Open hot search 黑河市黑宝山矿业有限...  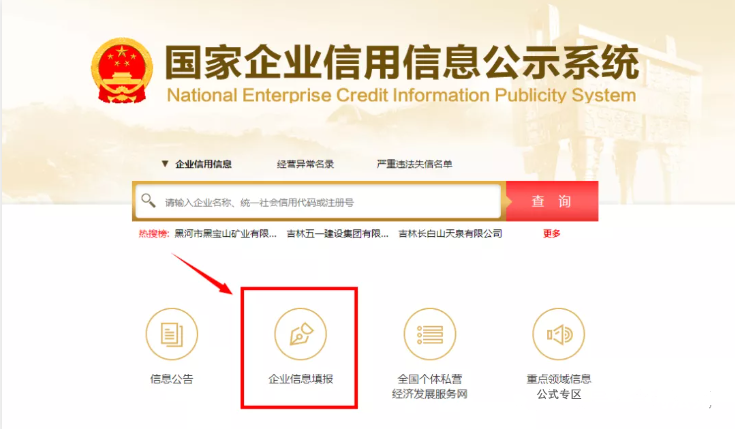[x=225, y=234]
